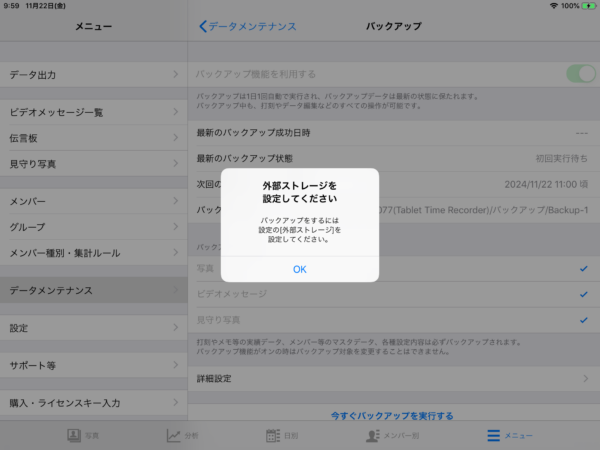Tap the メニュー hamburger icon
Viewport: 600px width, 450px height.
493,436
